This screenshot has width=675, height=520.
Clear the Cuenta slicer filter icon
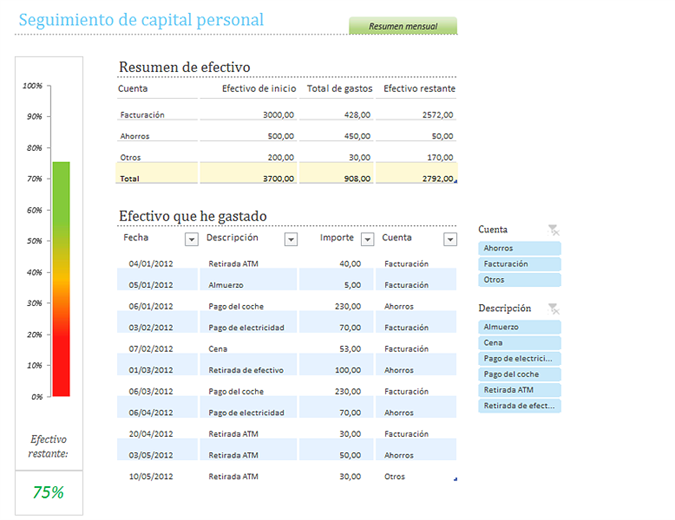pyautogui.click(x=553, y=230)
